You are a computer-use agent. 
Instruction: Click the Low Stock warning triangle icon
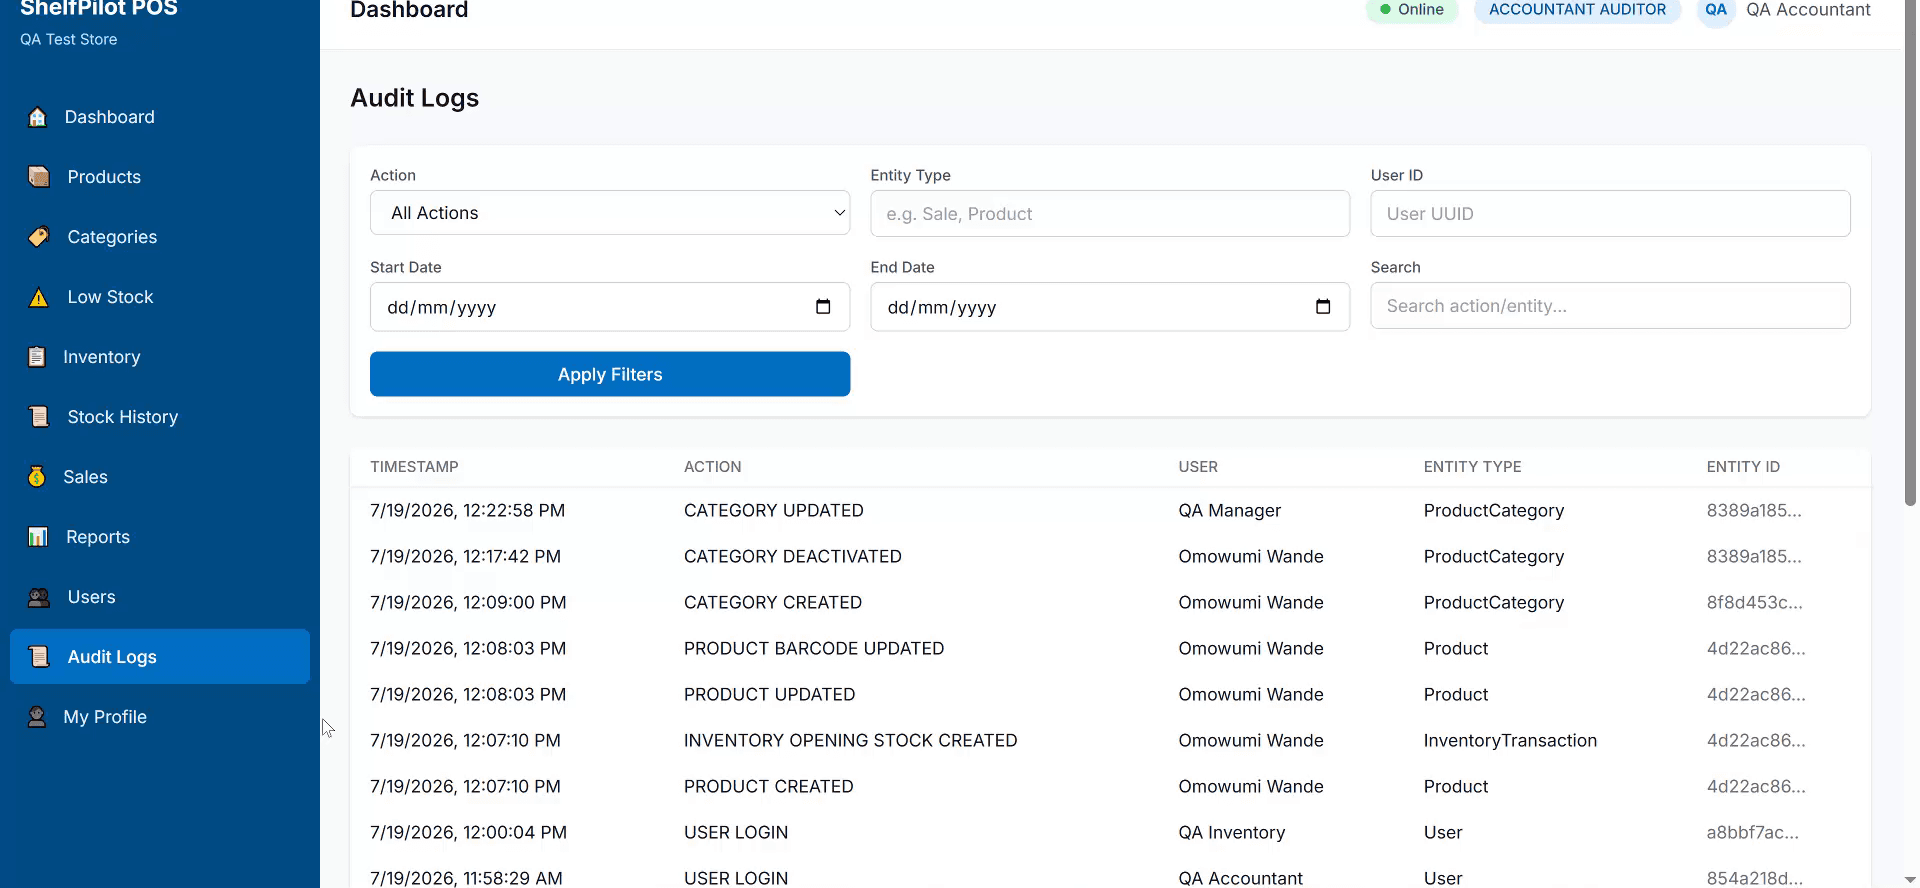click(x=39, y=297)
